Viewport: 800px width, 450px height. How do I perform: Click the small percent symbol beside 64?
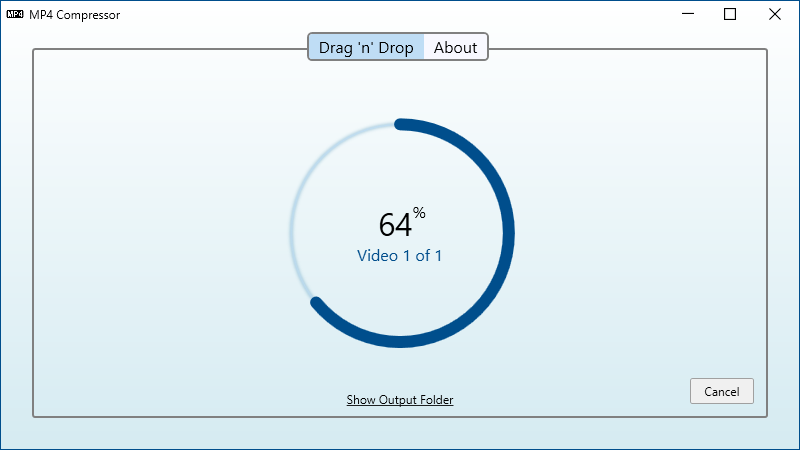coord(419,213)
